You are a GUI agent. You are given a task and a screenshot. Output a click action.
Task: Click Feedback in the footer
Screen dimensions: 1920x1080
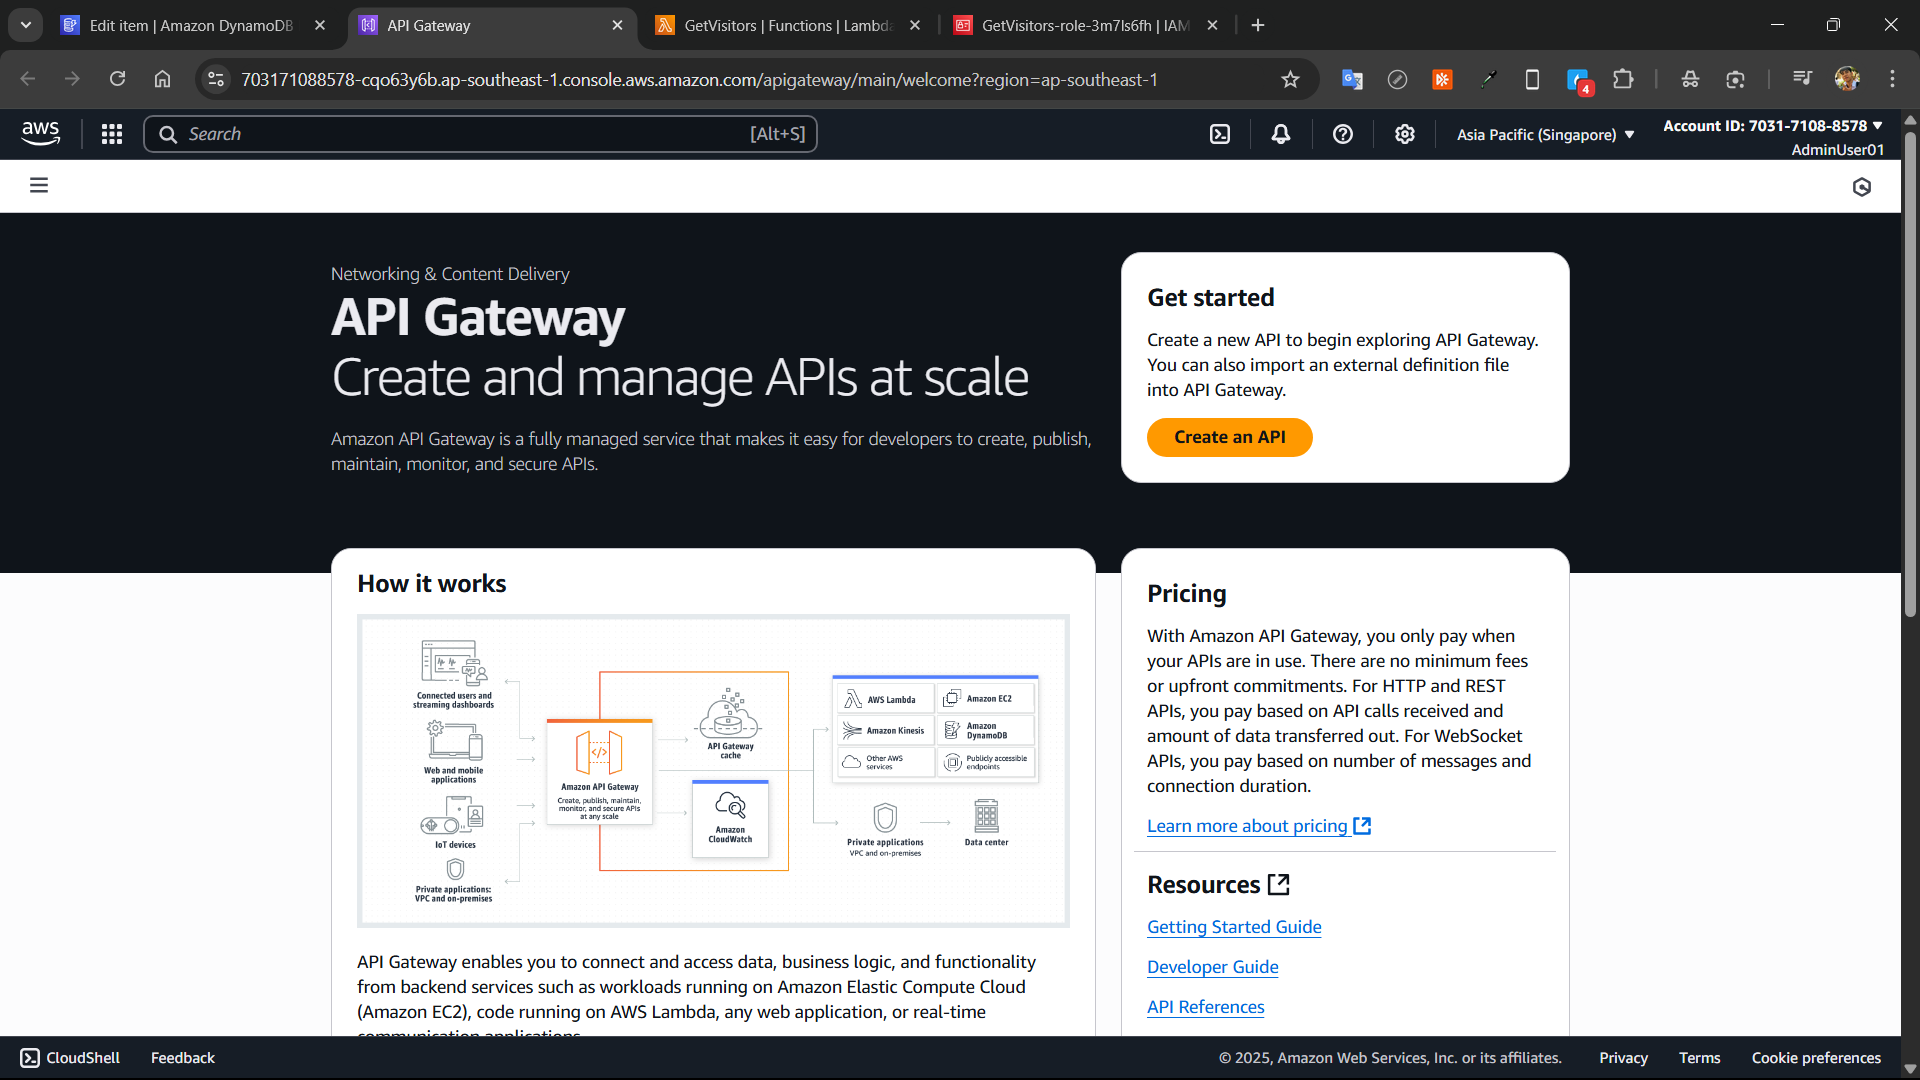pyautogui.click(x=182, y=1058)
